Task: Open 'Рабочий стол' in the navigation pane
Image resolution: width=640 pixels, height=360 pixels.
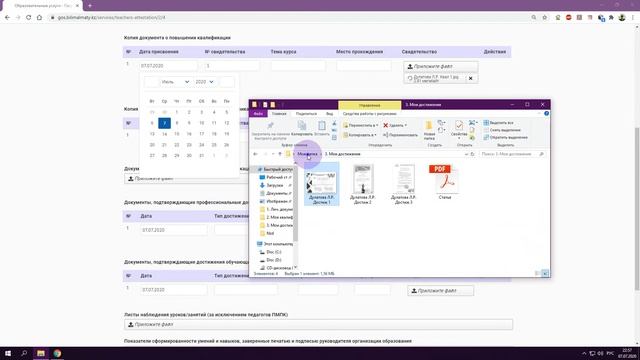Action: point(276,177)
